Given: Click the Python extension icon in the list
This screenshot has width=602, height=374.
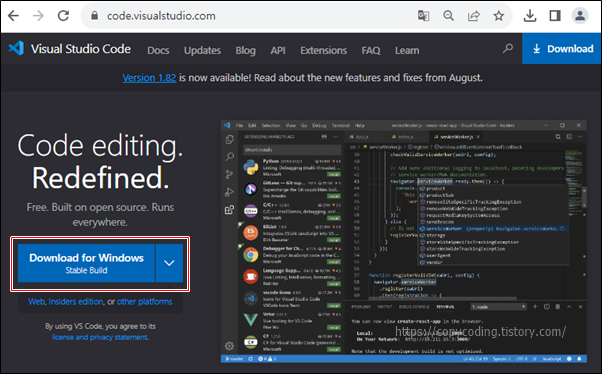Looking at the screenshot, I should pos(251,167).
